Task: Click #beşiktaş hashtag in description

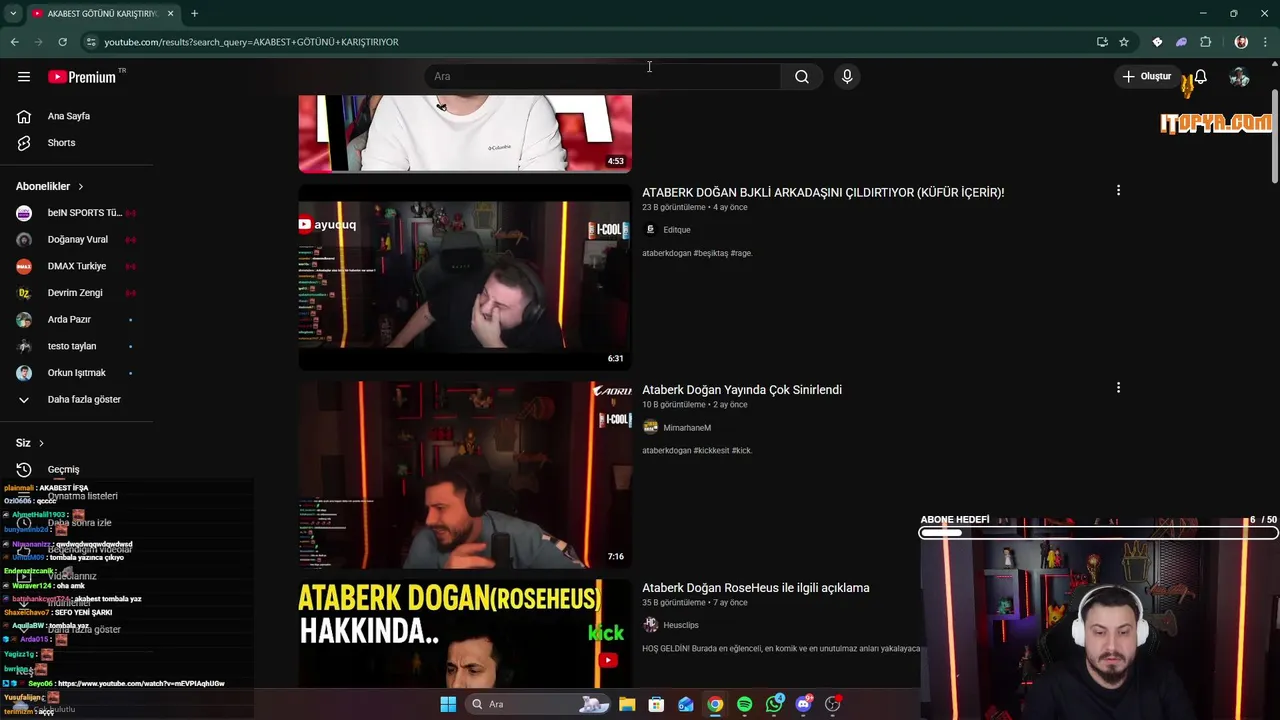Action: coord(711,253)
